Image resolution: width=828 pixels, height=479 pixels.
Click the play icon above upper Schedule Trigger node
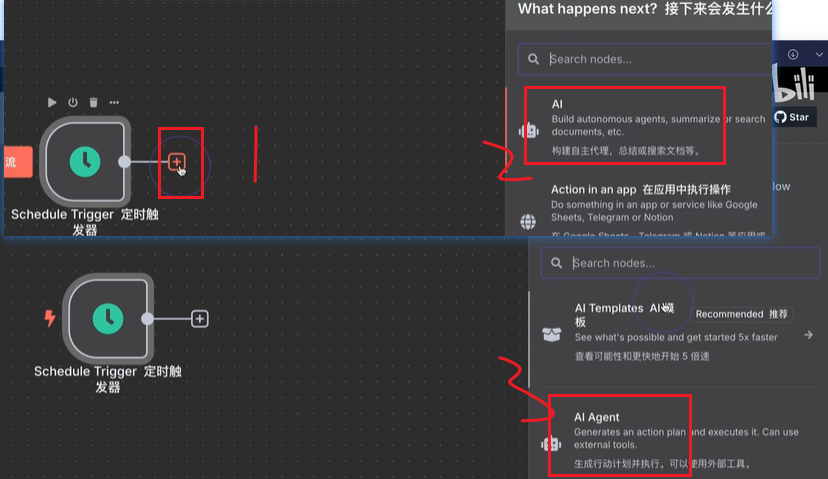tap(52, 102)
